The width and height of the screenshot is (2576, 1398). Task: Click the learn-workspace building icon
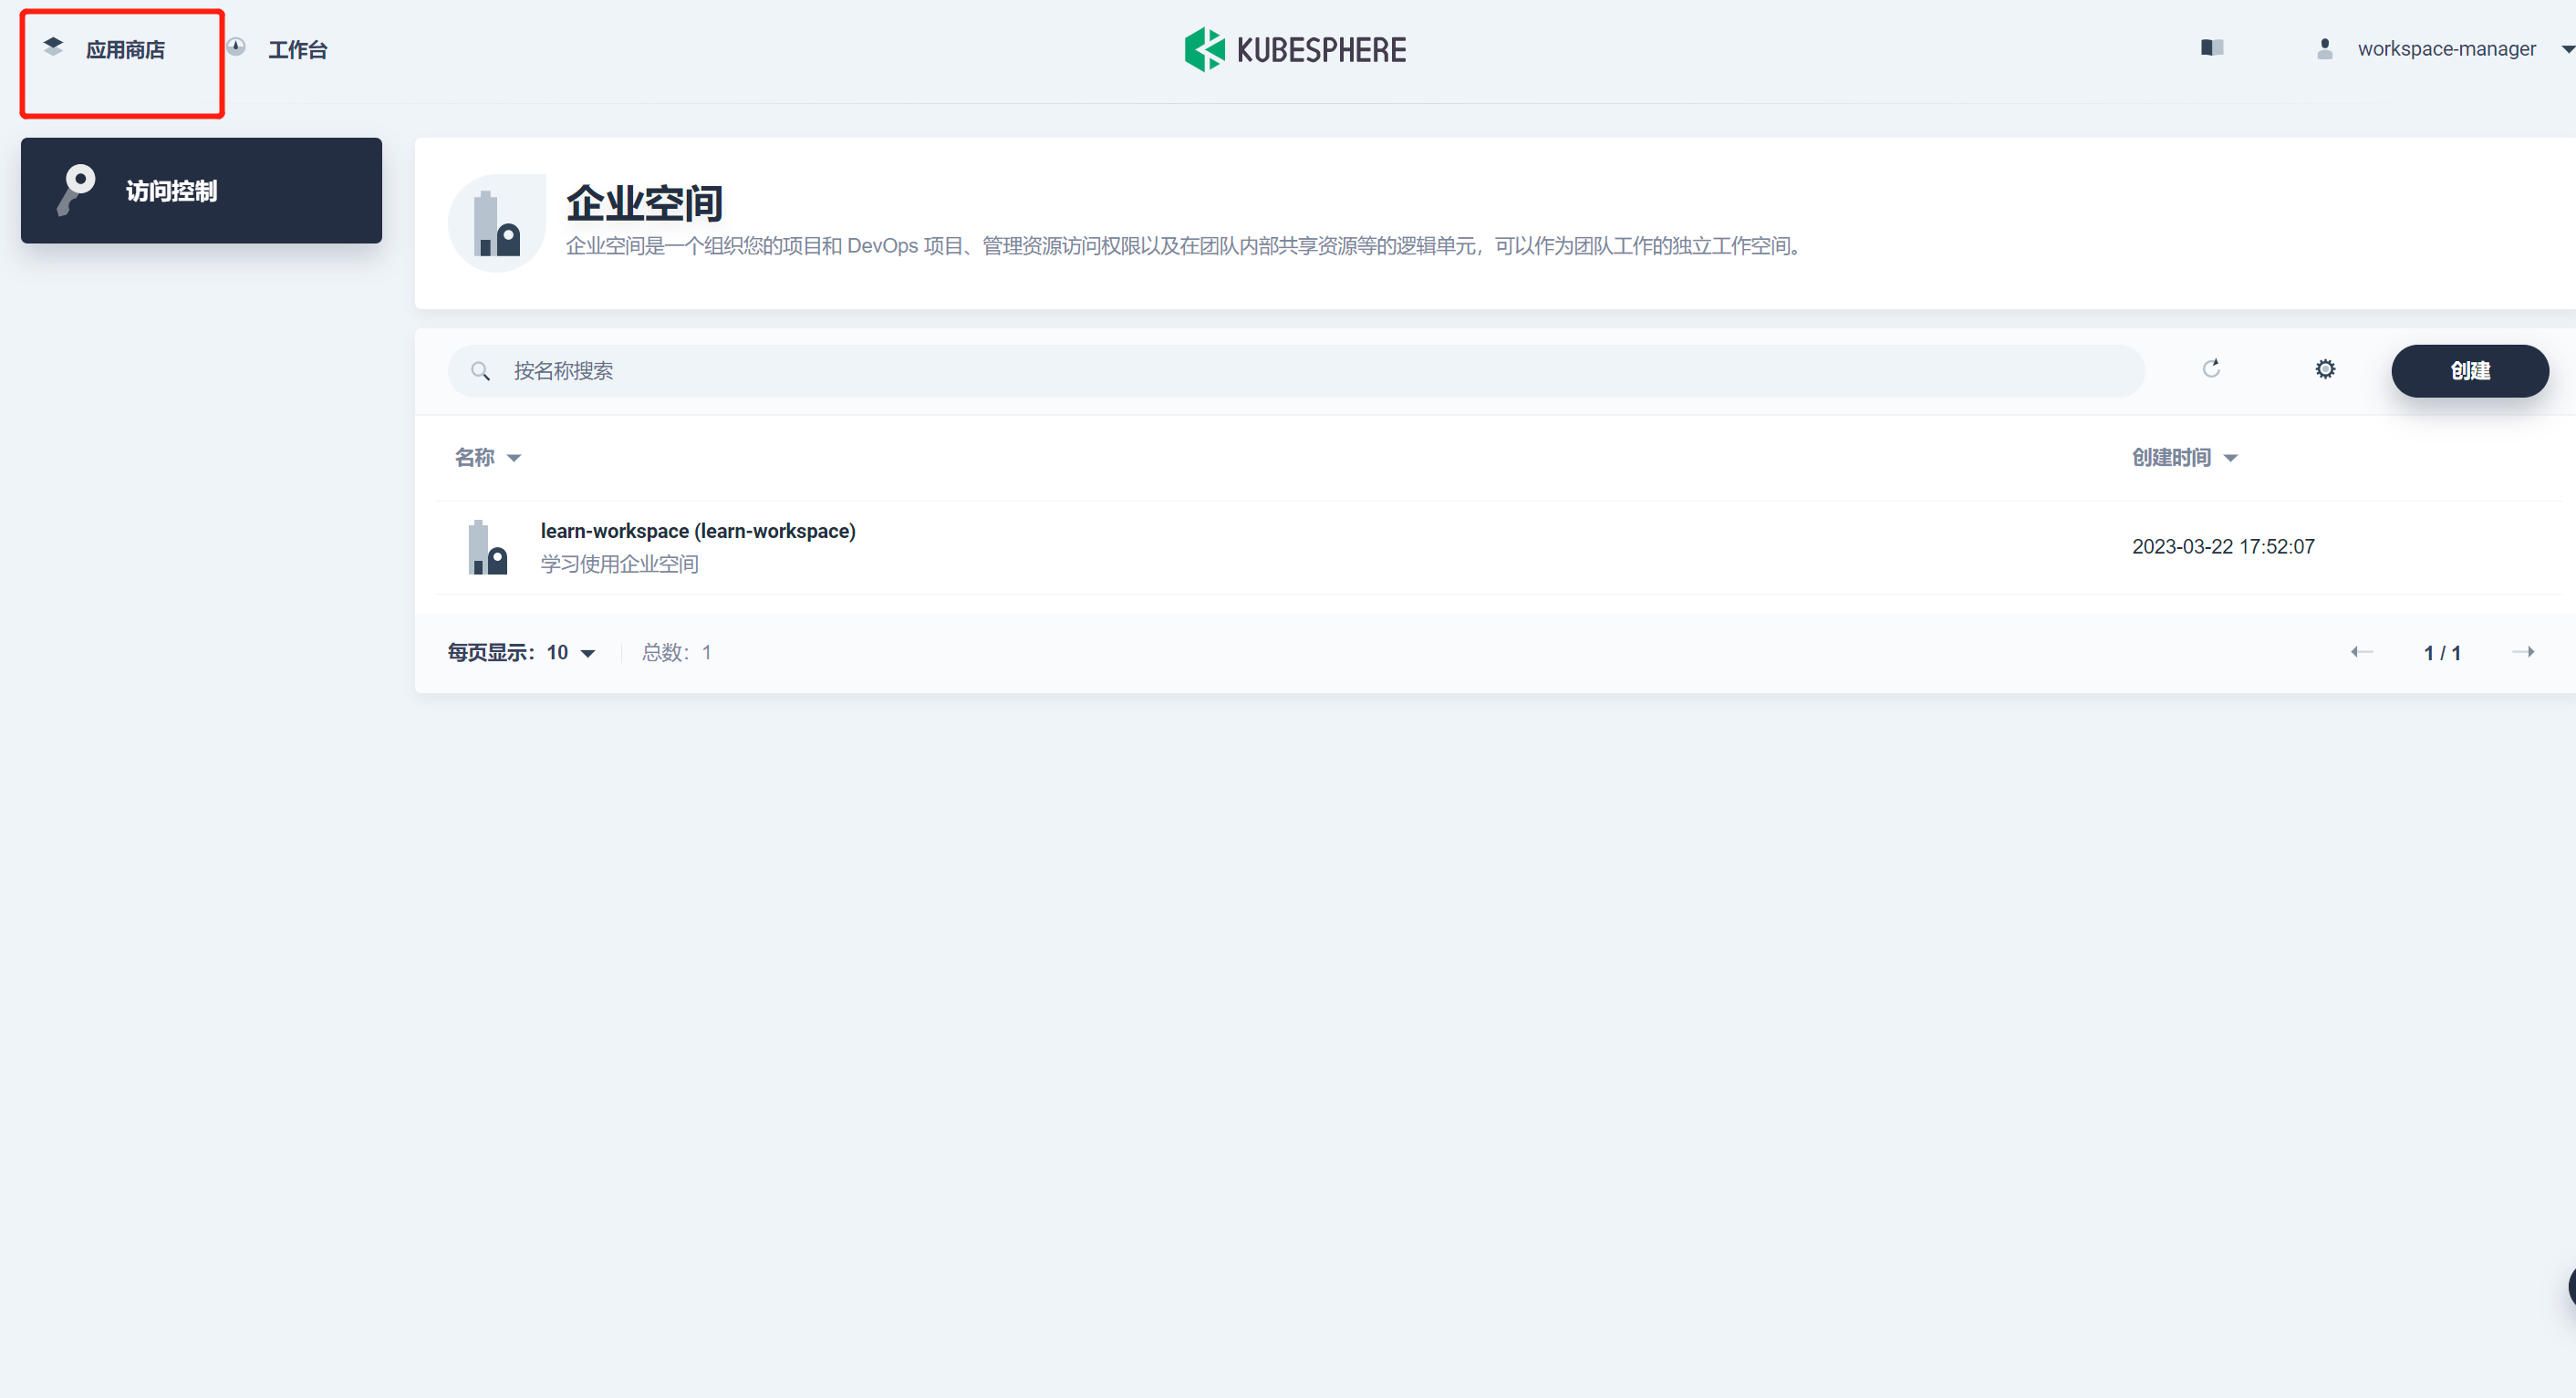[x=487, y=547]
